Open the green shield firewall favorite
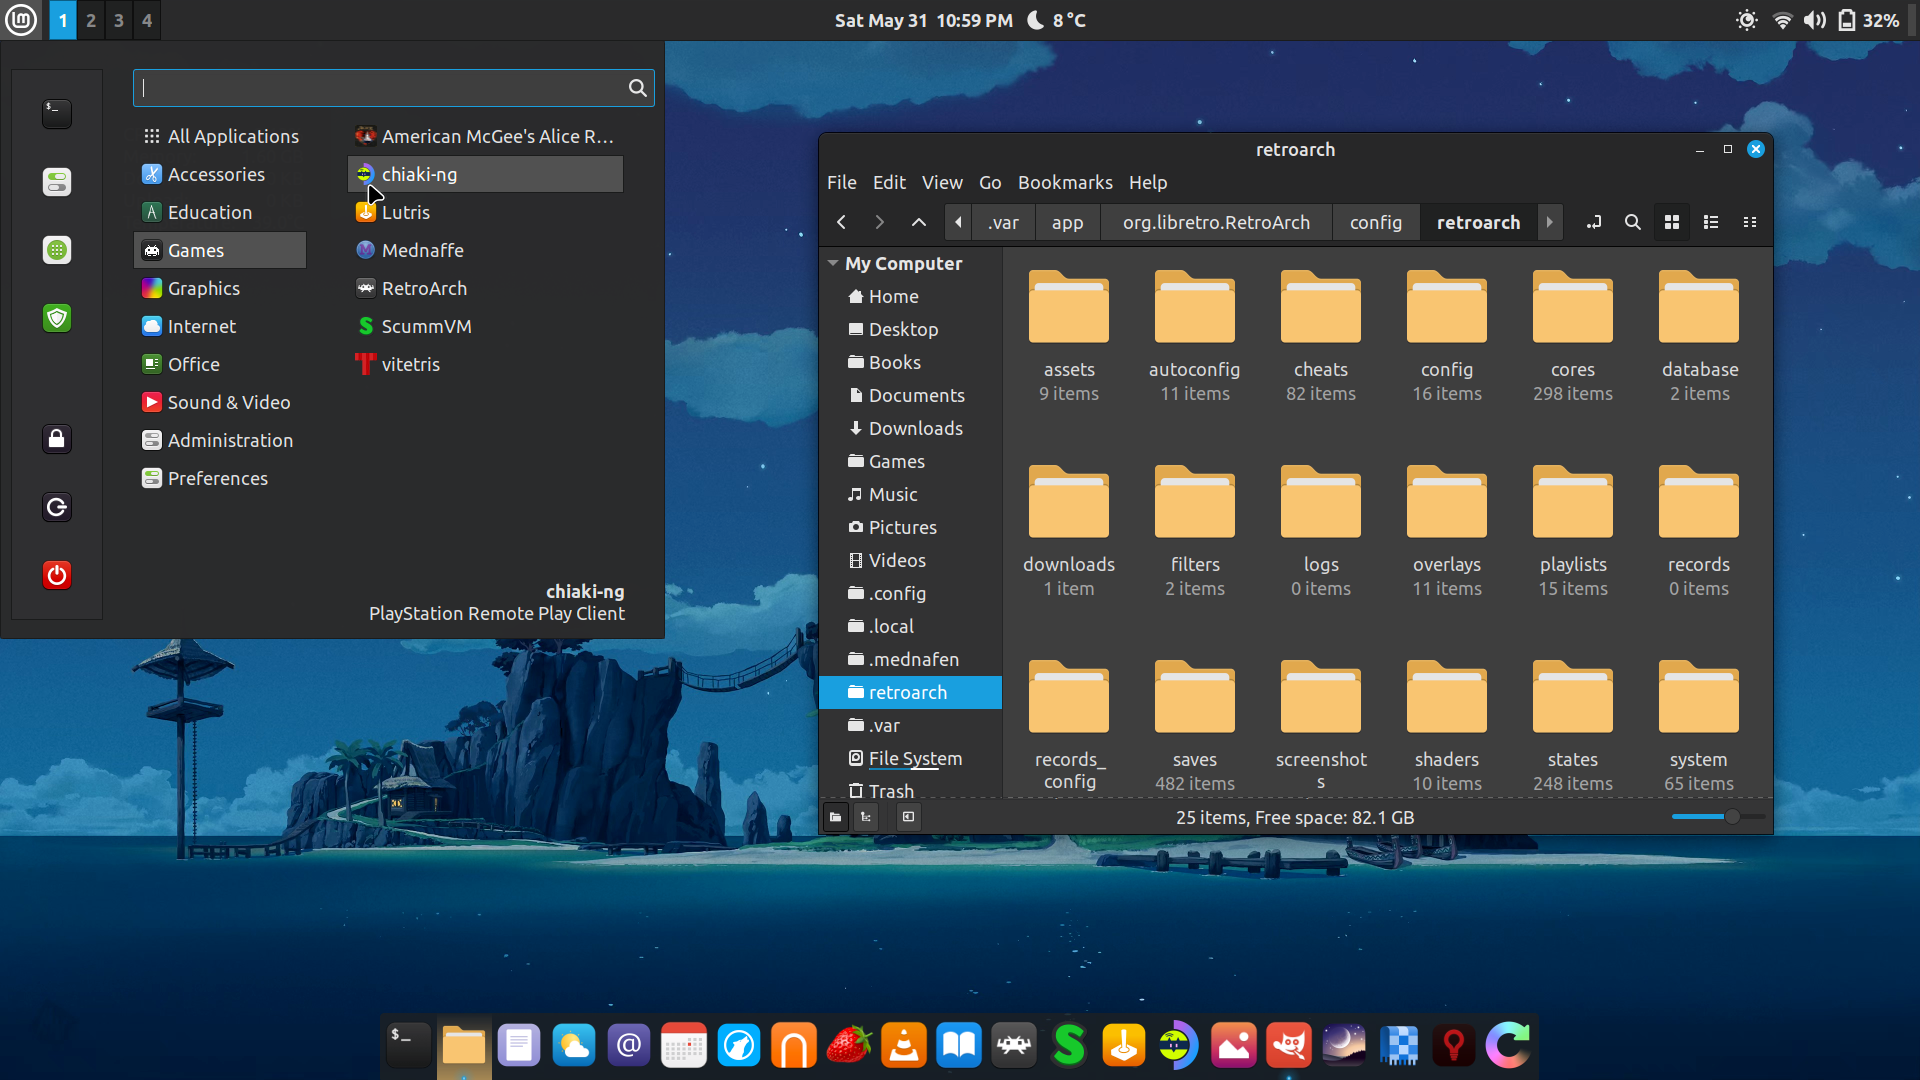1920x1080 pixels. 57,318
